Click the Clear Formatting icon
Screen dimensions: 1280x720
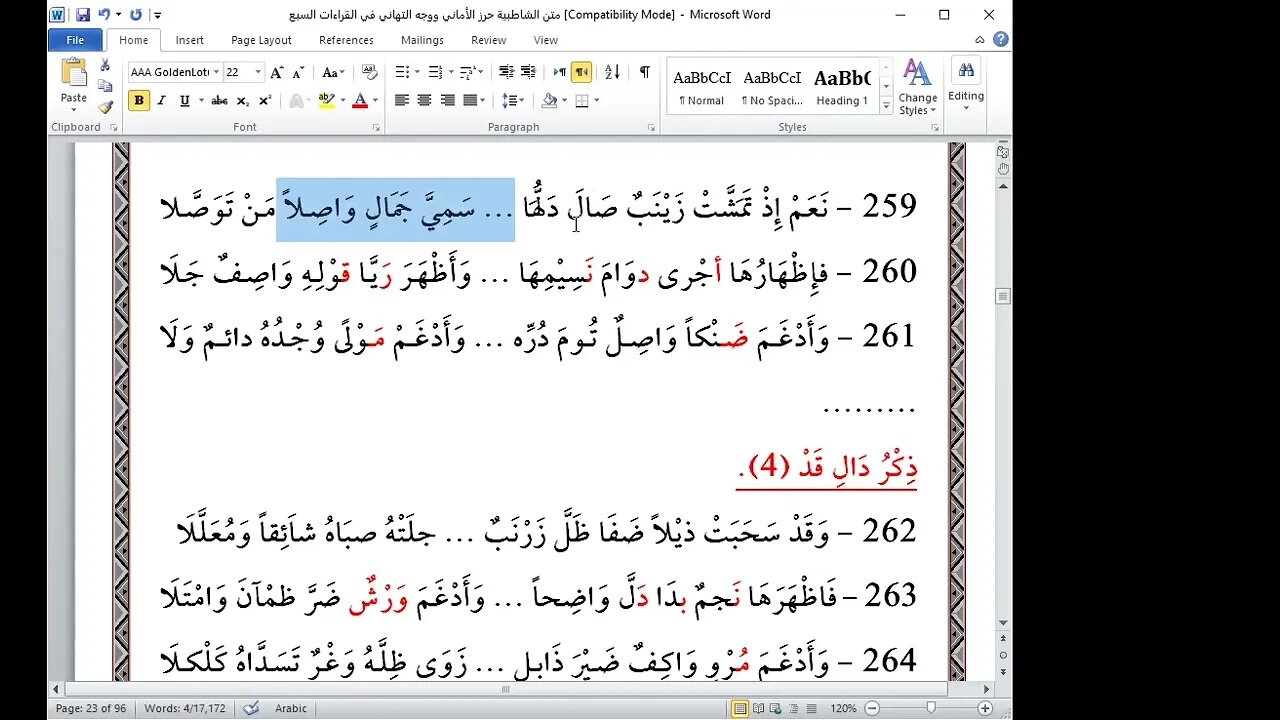tap(370, 73)
